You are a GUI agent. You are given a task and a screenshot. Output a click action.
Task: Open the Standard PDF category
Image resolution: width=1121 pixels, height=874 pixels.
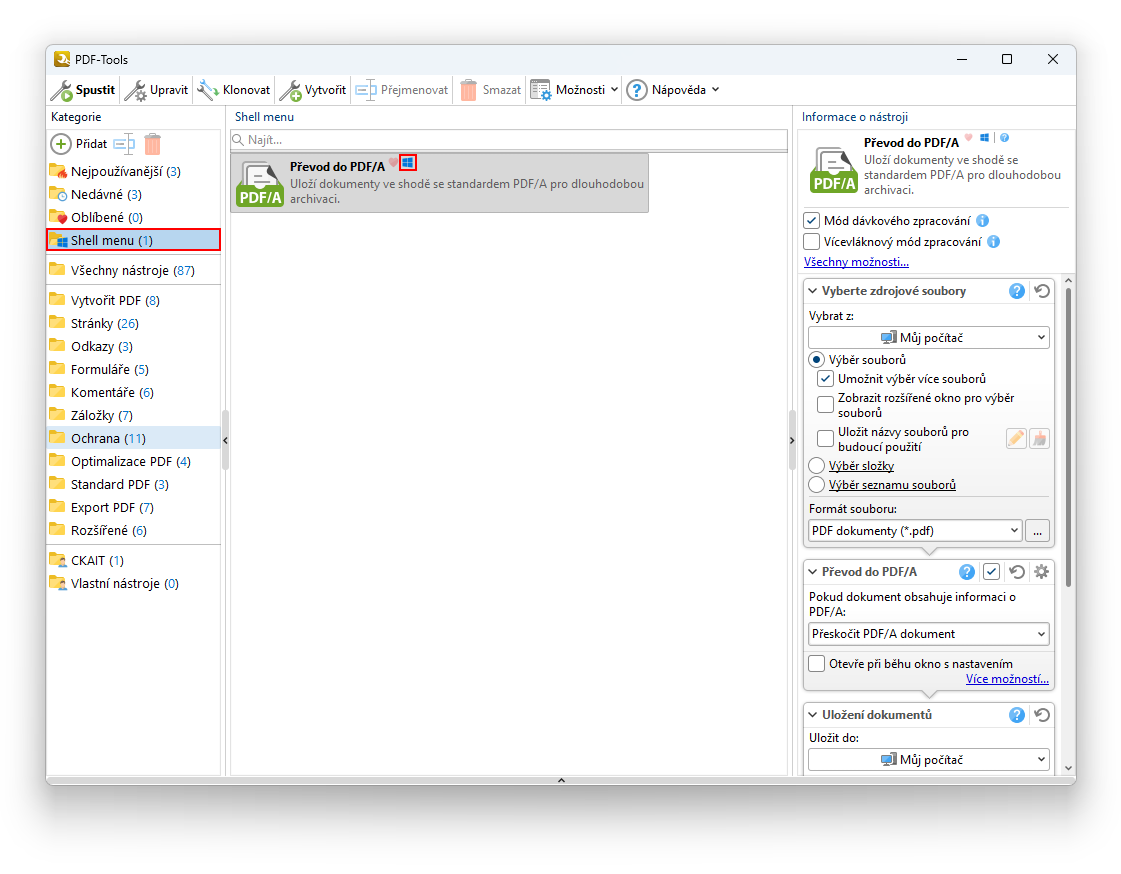click(134, 485)
